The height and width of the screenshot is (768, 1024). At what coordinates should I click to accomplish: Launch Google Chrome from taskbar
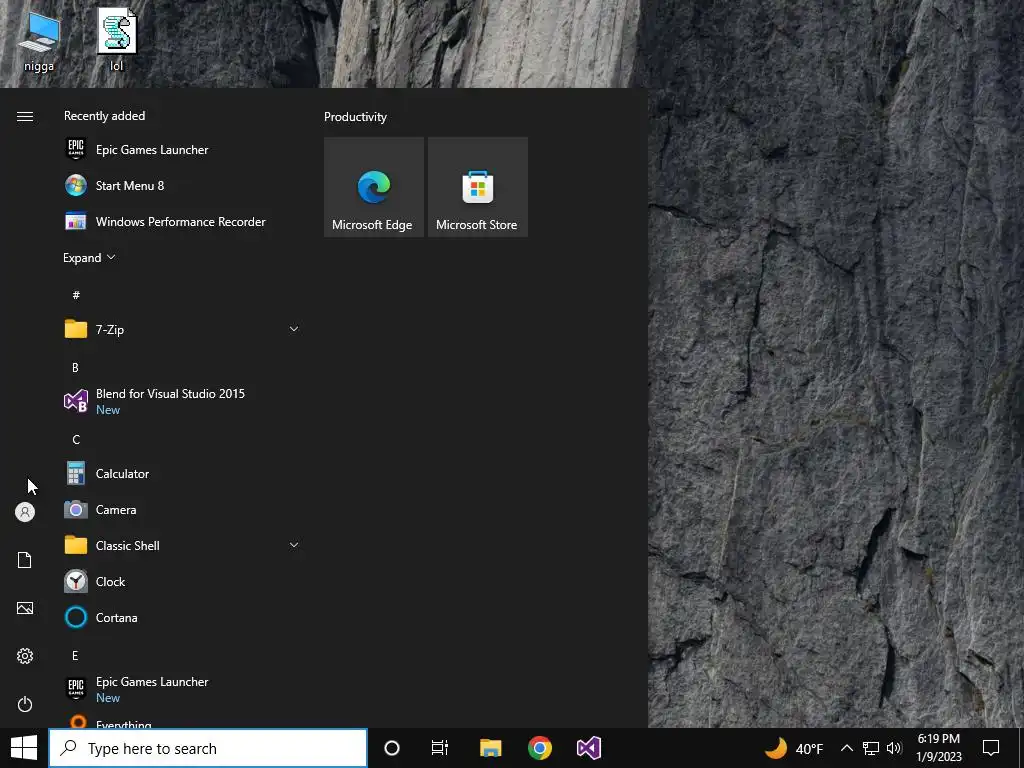point(539,748)
